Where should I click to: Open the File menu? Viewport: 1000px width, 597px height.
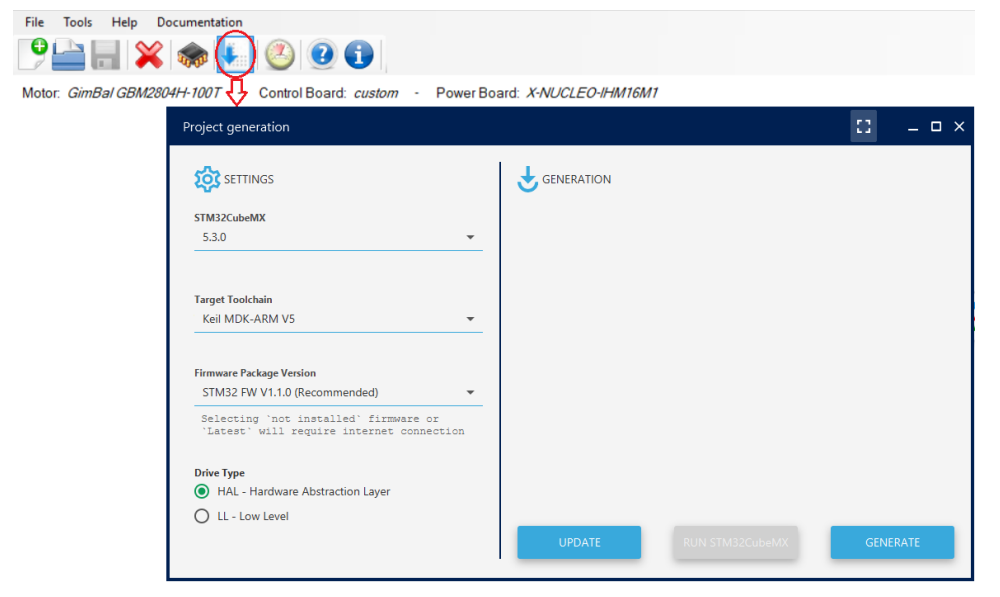click(x=34, y=22)
